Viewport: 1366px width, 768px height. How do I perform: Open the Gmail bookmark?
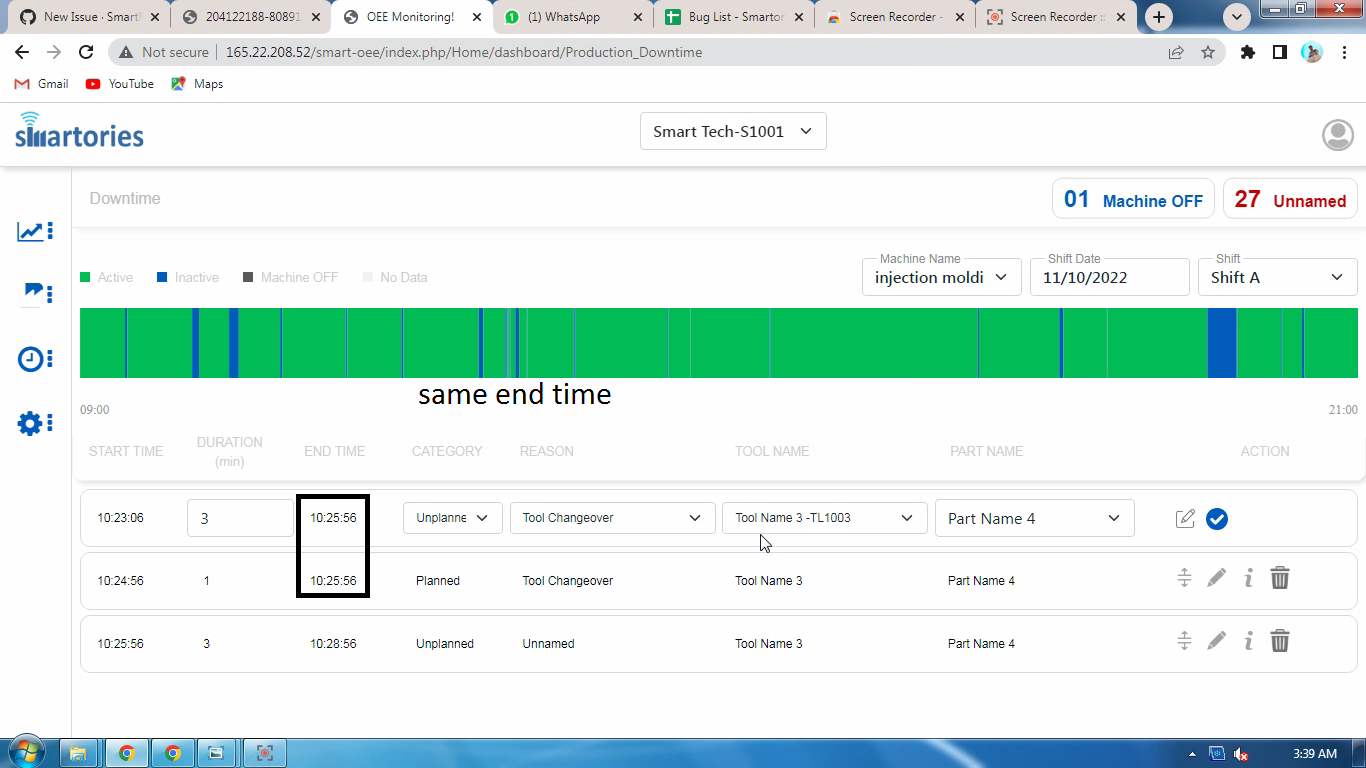42,84
